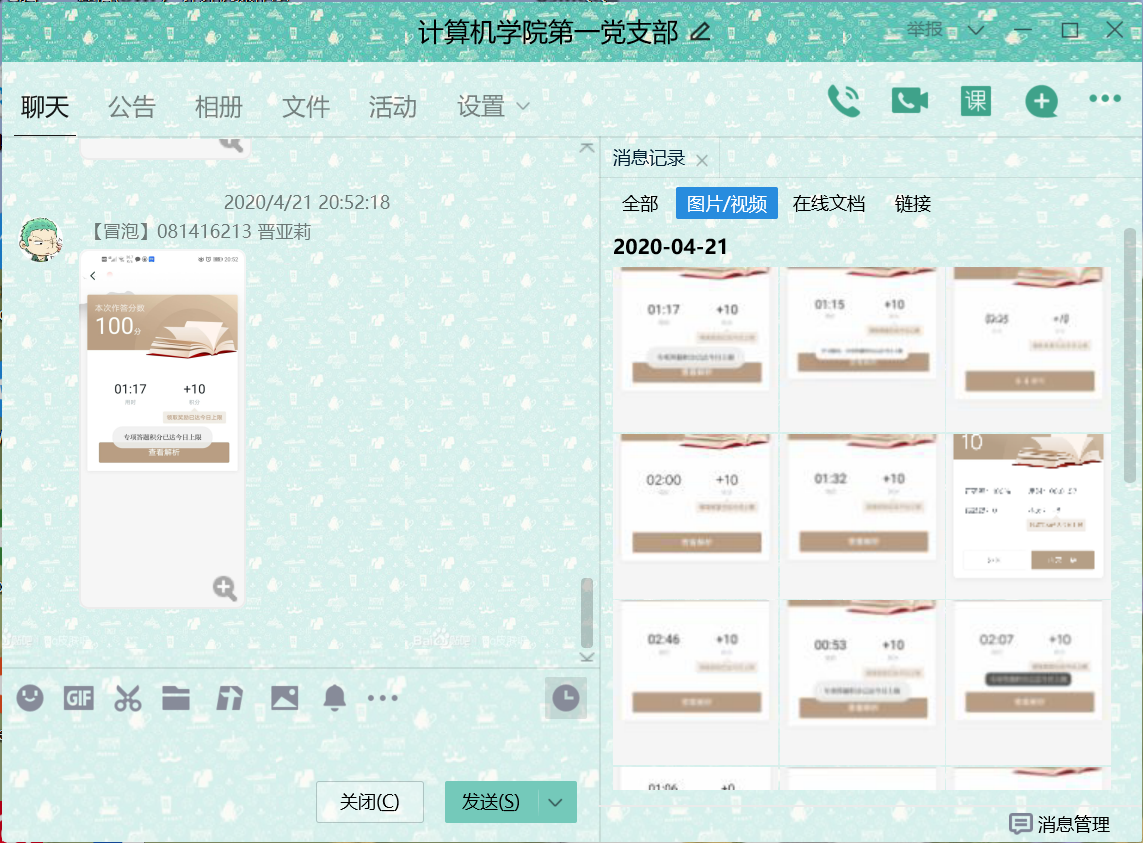
Task: Close the 消息记录 tab
Action: (x=702, y=160)
